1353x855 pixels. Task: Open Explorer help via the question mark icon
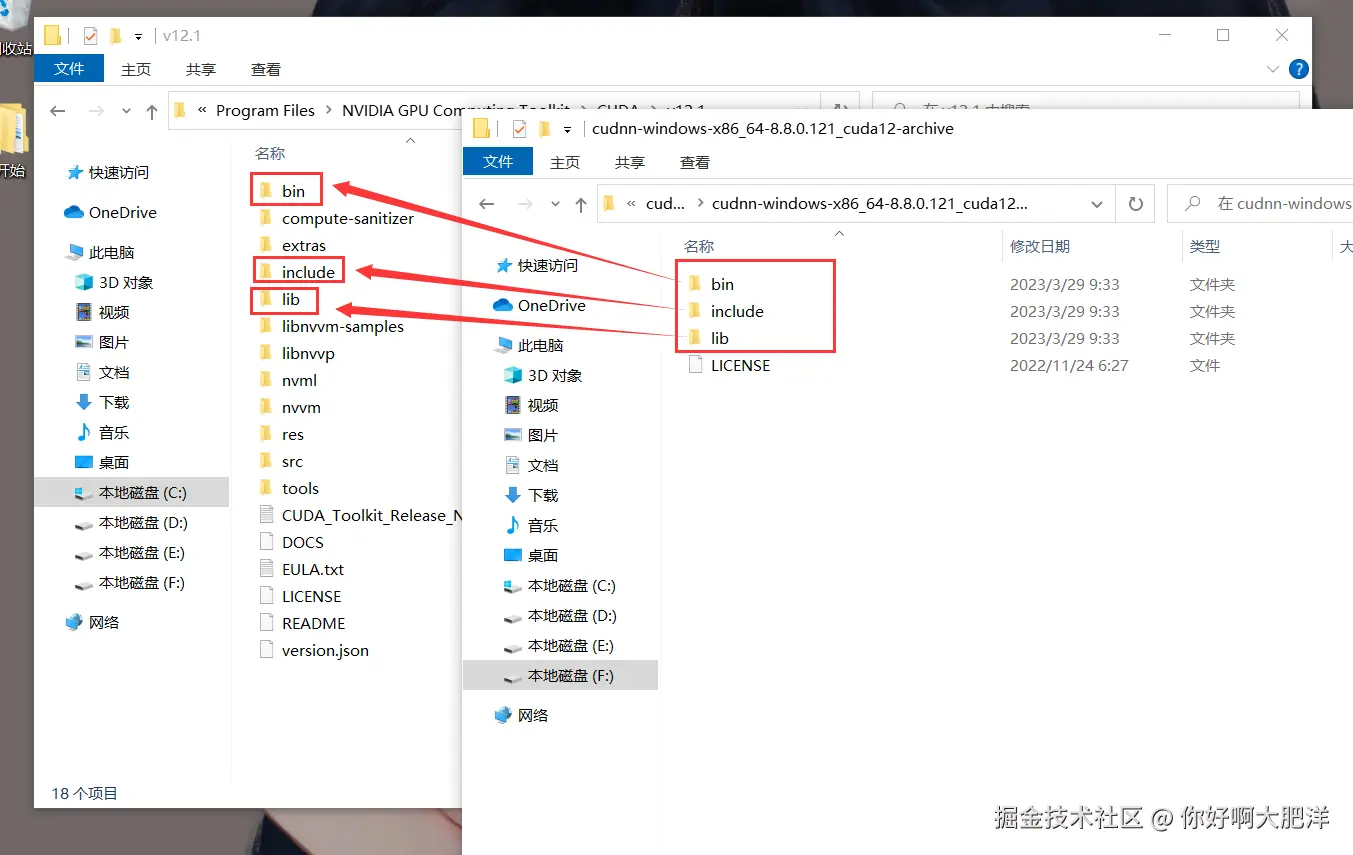1297,69
